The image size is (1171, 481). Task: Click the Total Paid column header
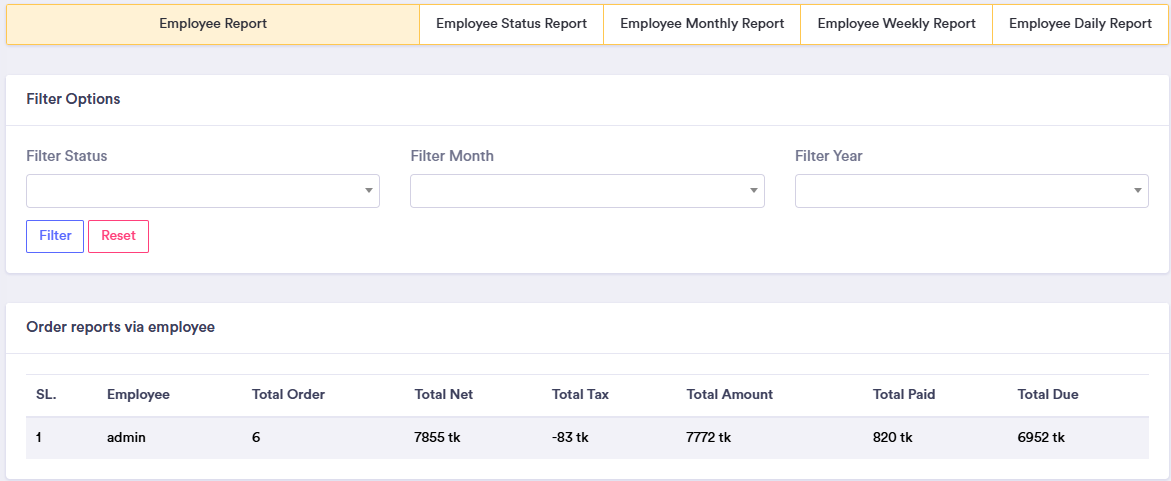point(904,395)
